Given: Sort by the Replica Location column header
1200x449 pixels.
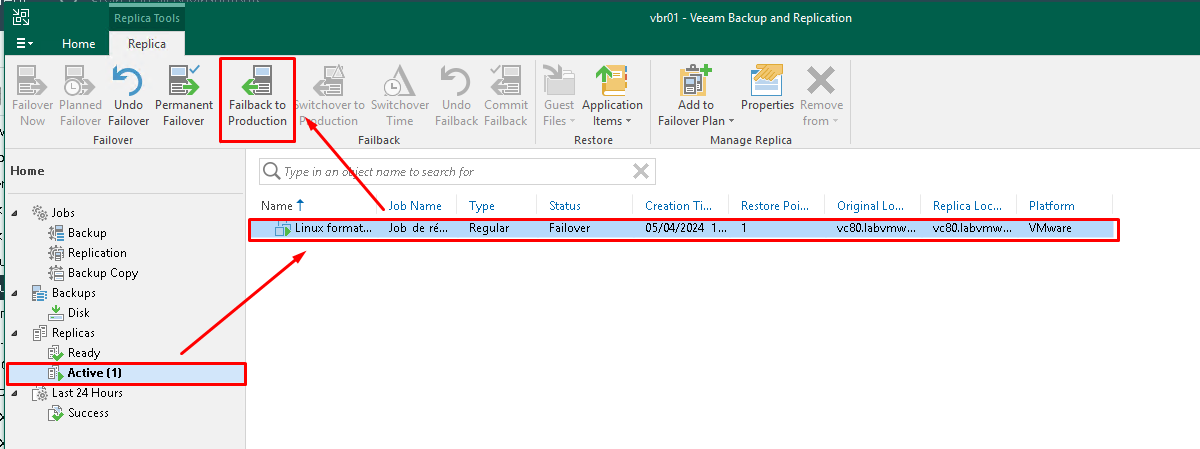Looking at the screenshot, I should click(967, 205).
